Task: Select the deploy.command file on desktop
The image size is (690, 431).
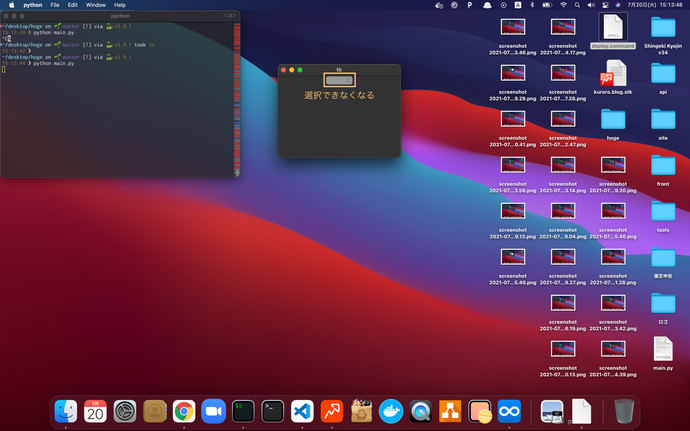Action: click(x=613, y=31)
